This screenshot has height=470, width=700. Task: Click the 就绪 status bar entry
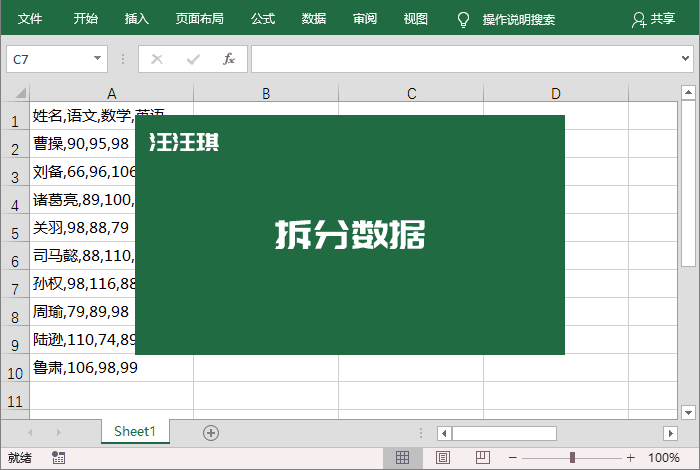click(x=20, y=458)
